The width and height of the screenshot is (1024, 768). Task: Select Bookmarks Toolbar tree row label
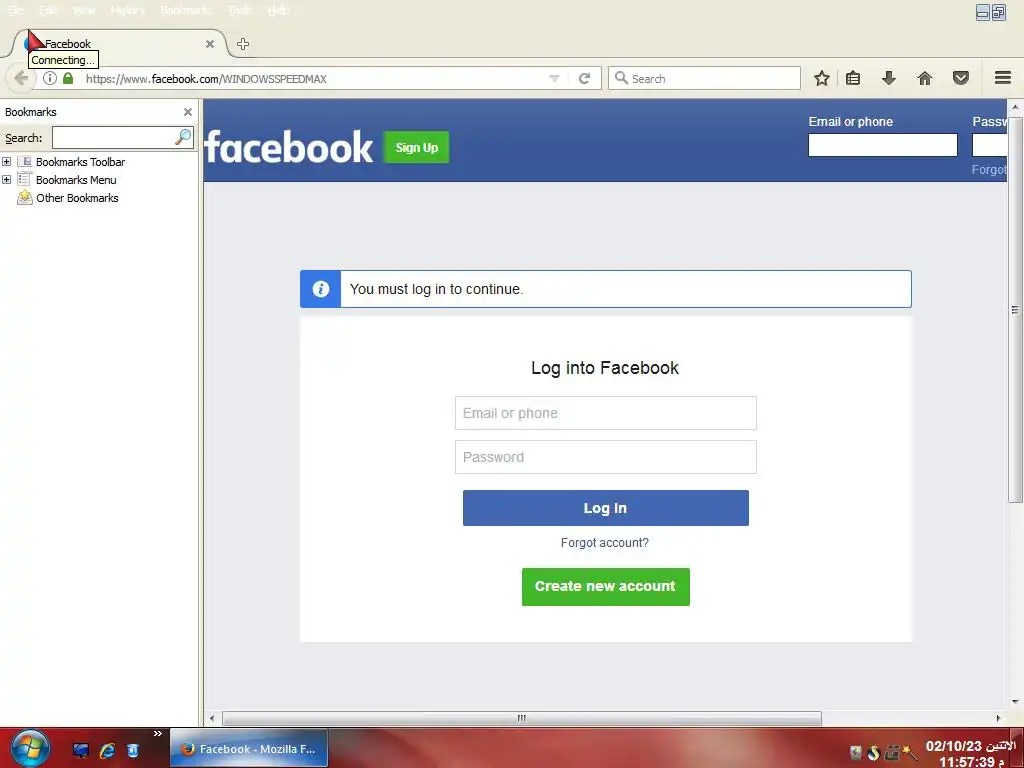click(80, 162)
